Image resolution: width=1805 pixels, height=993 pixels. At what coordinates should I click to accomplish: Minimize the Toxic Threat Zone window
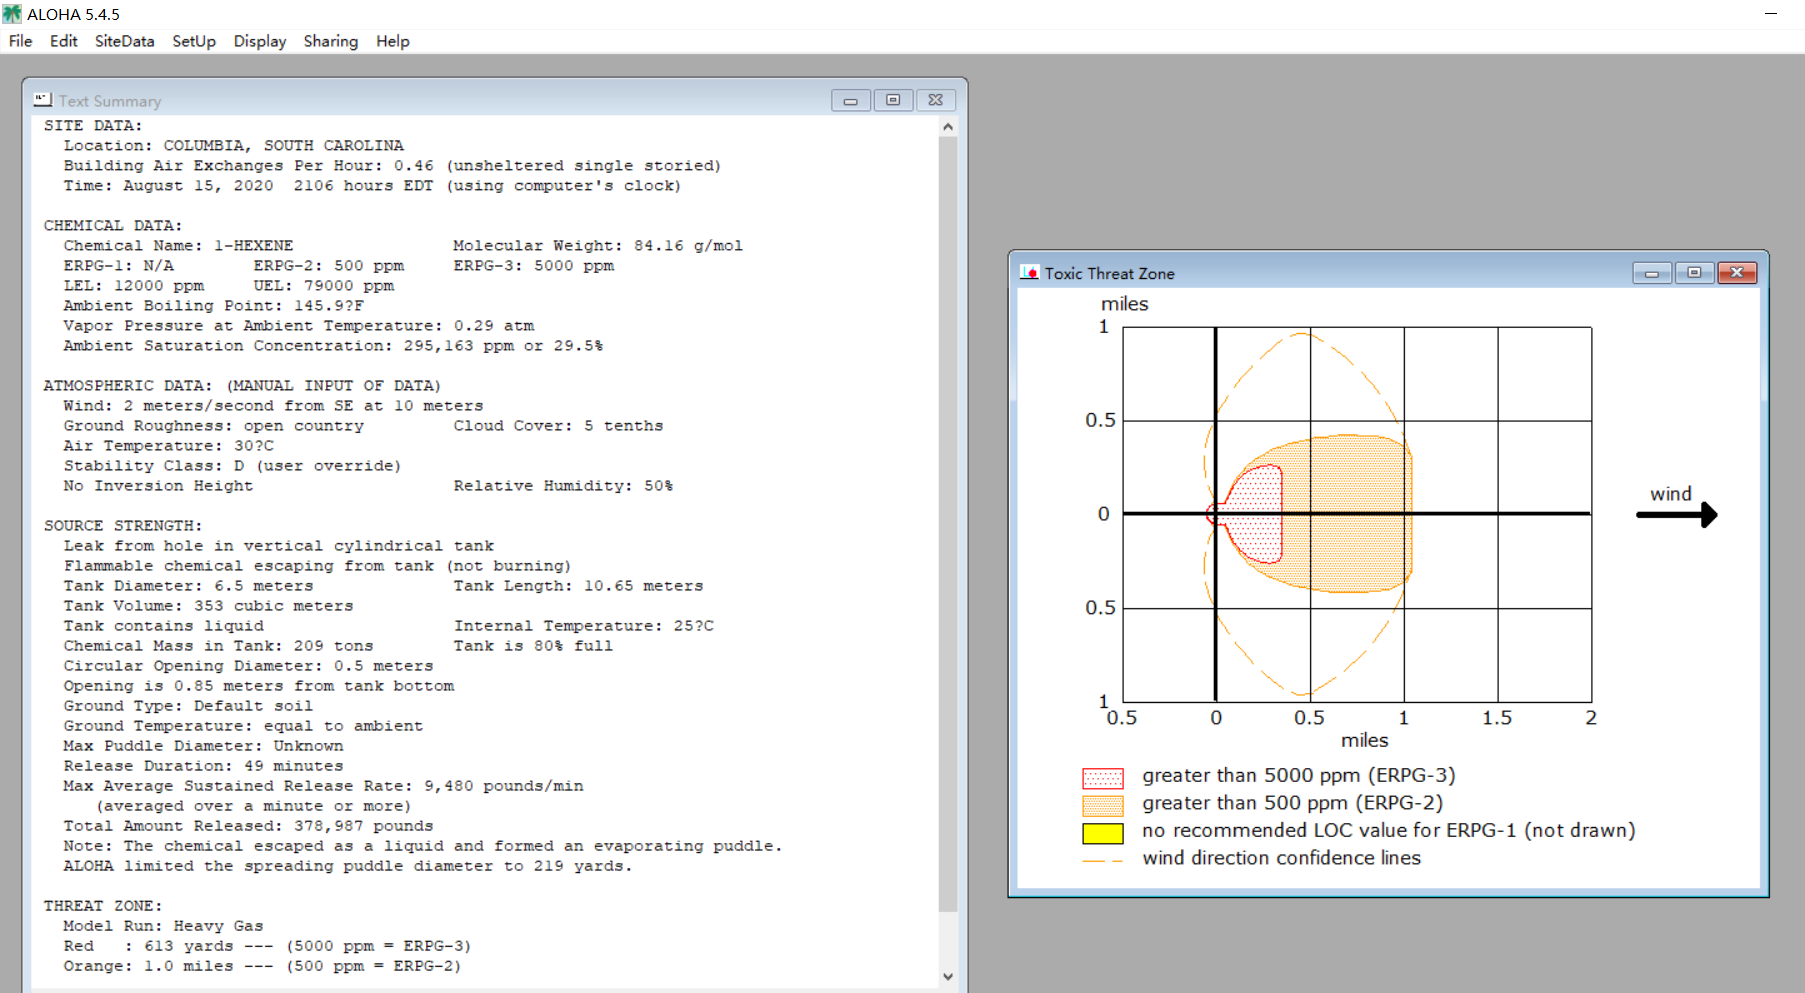coord(1652,273)
